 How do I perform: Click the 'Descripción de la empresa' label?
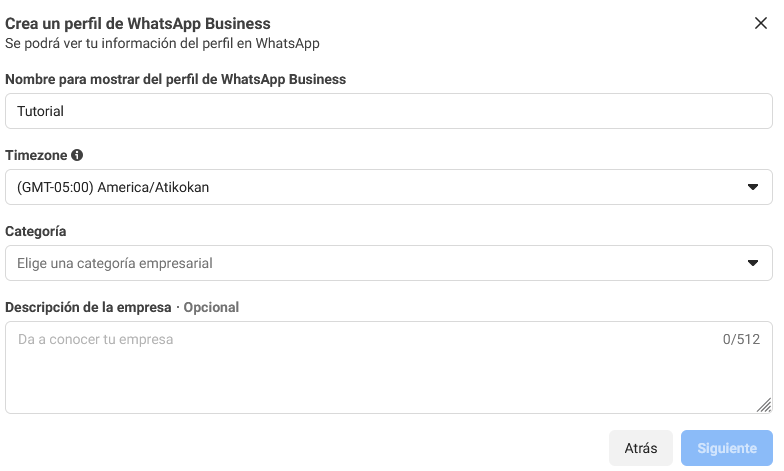pos(88,307)
